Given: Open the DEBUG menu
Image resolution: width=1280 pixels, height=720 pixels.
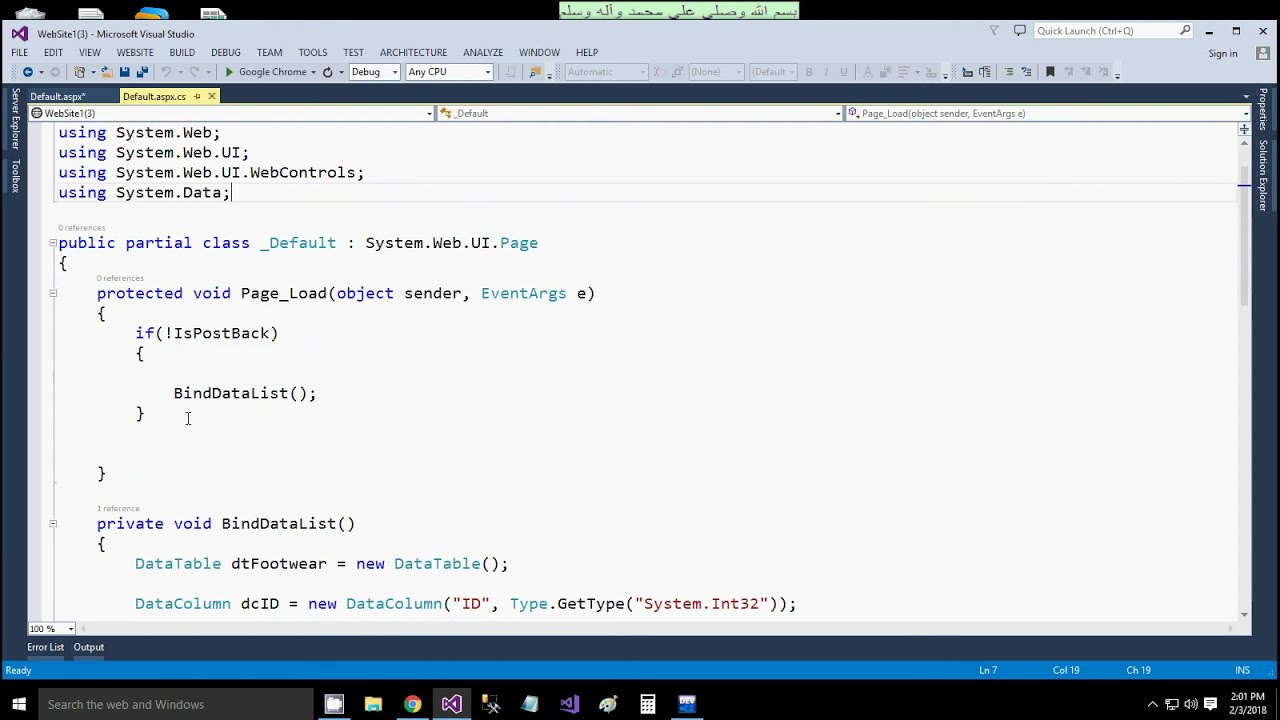Looking at the screenshot, I should (x=226, y=52).
